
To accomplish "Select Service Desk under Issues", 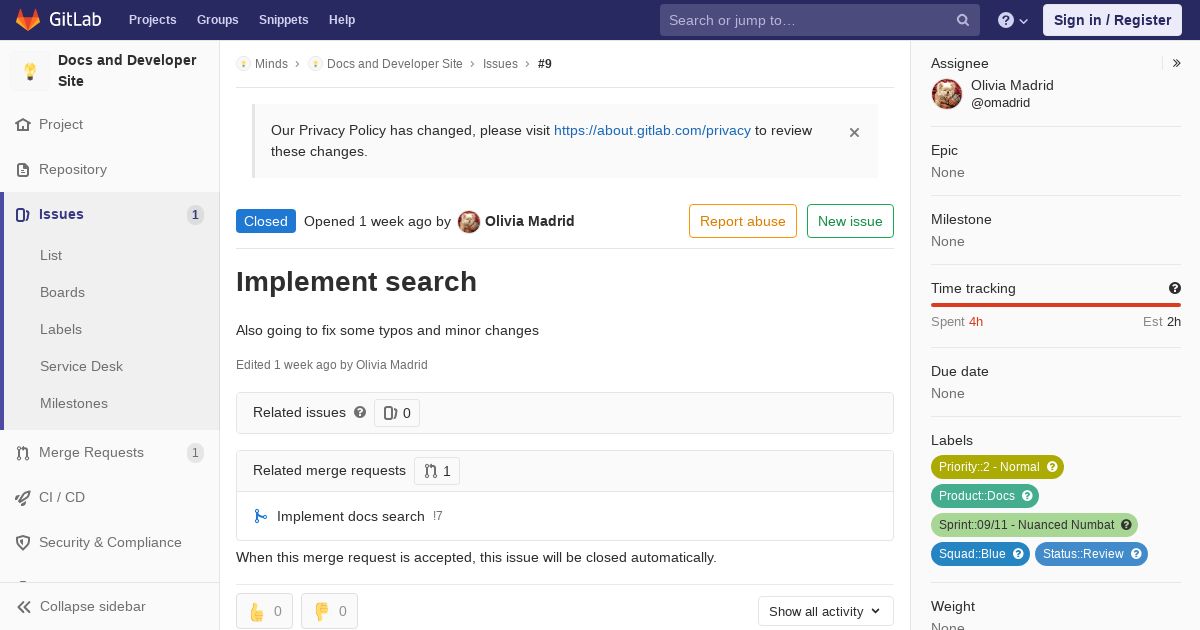I will [81, 366].
